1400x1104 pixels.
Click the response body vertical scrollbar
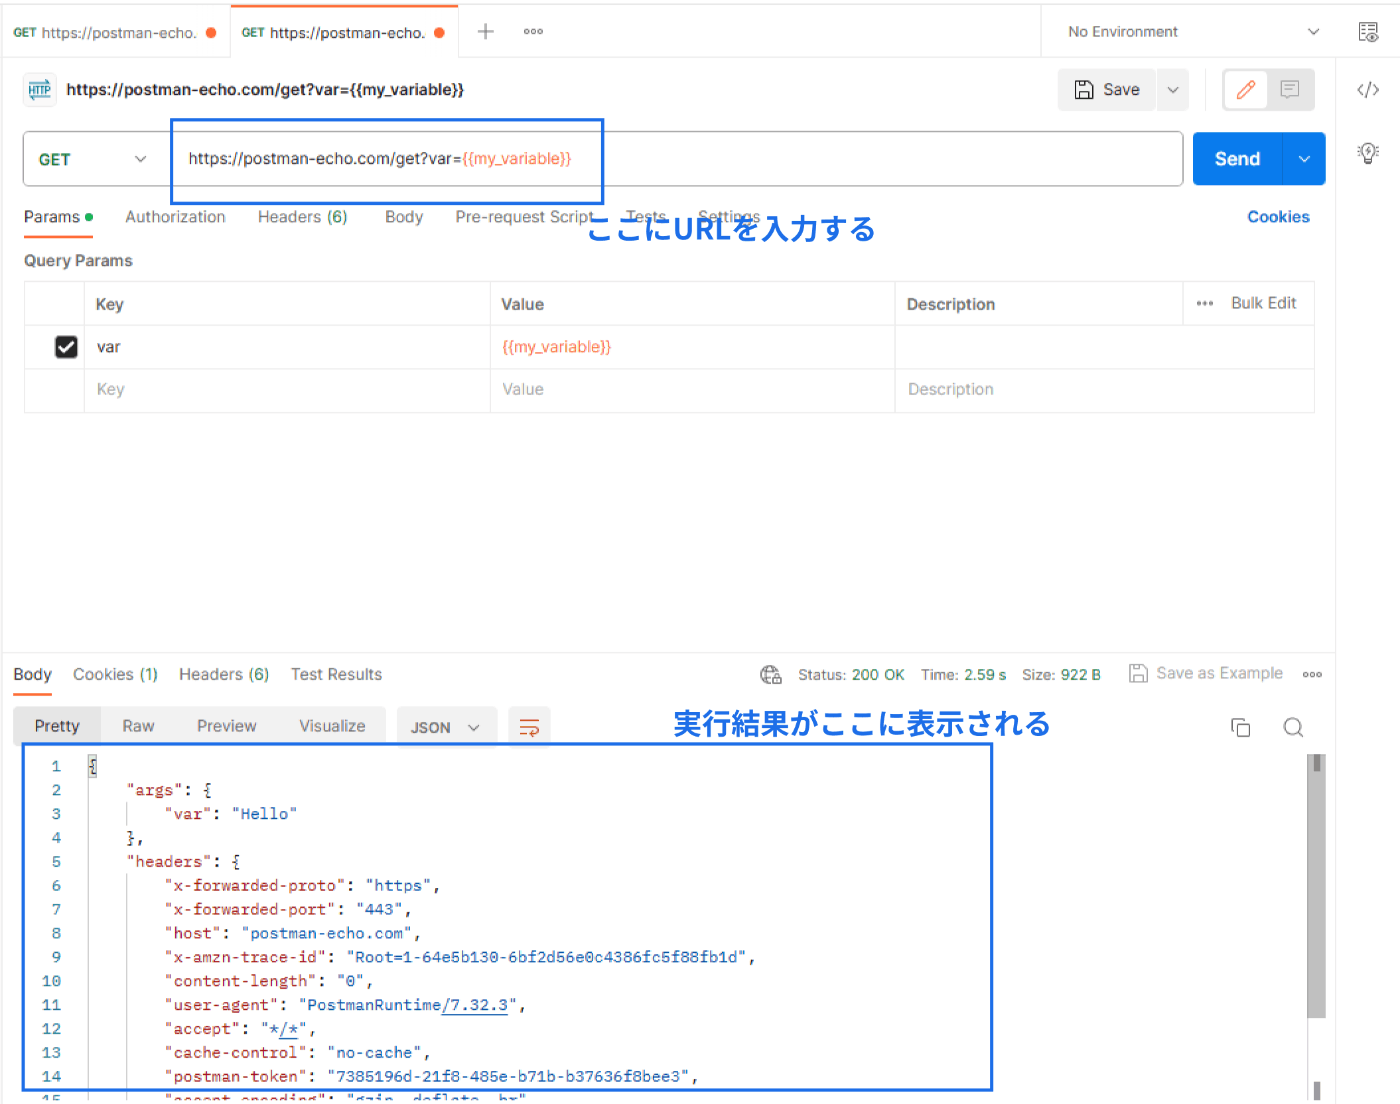[1317, 887]
